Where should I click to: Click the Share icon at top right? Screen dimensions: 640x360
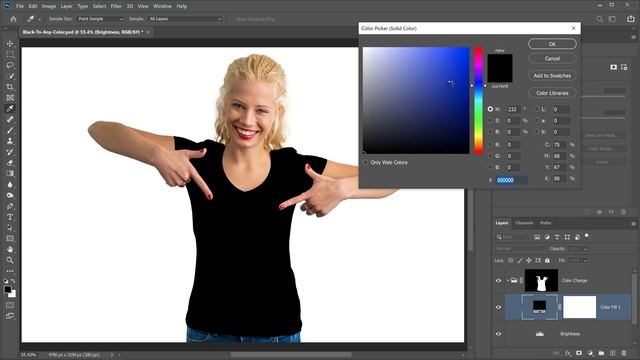(x=631, y=19)
